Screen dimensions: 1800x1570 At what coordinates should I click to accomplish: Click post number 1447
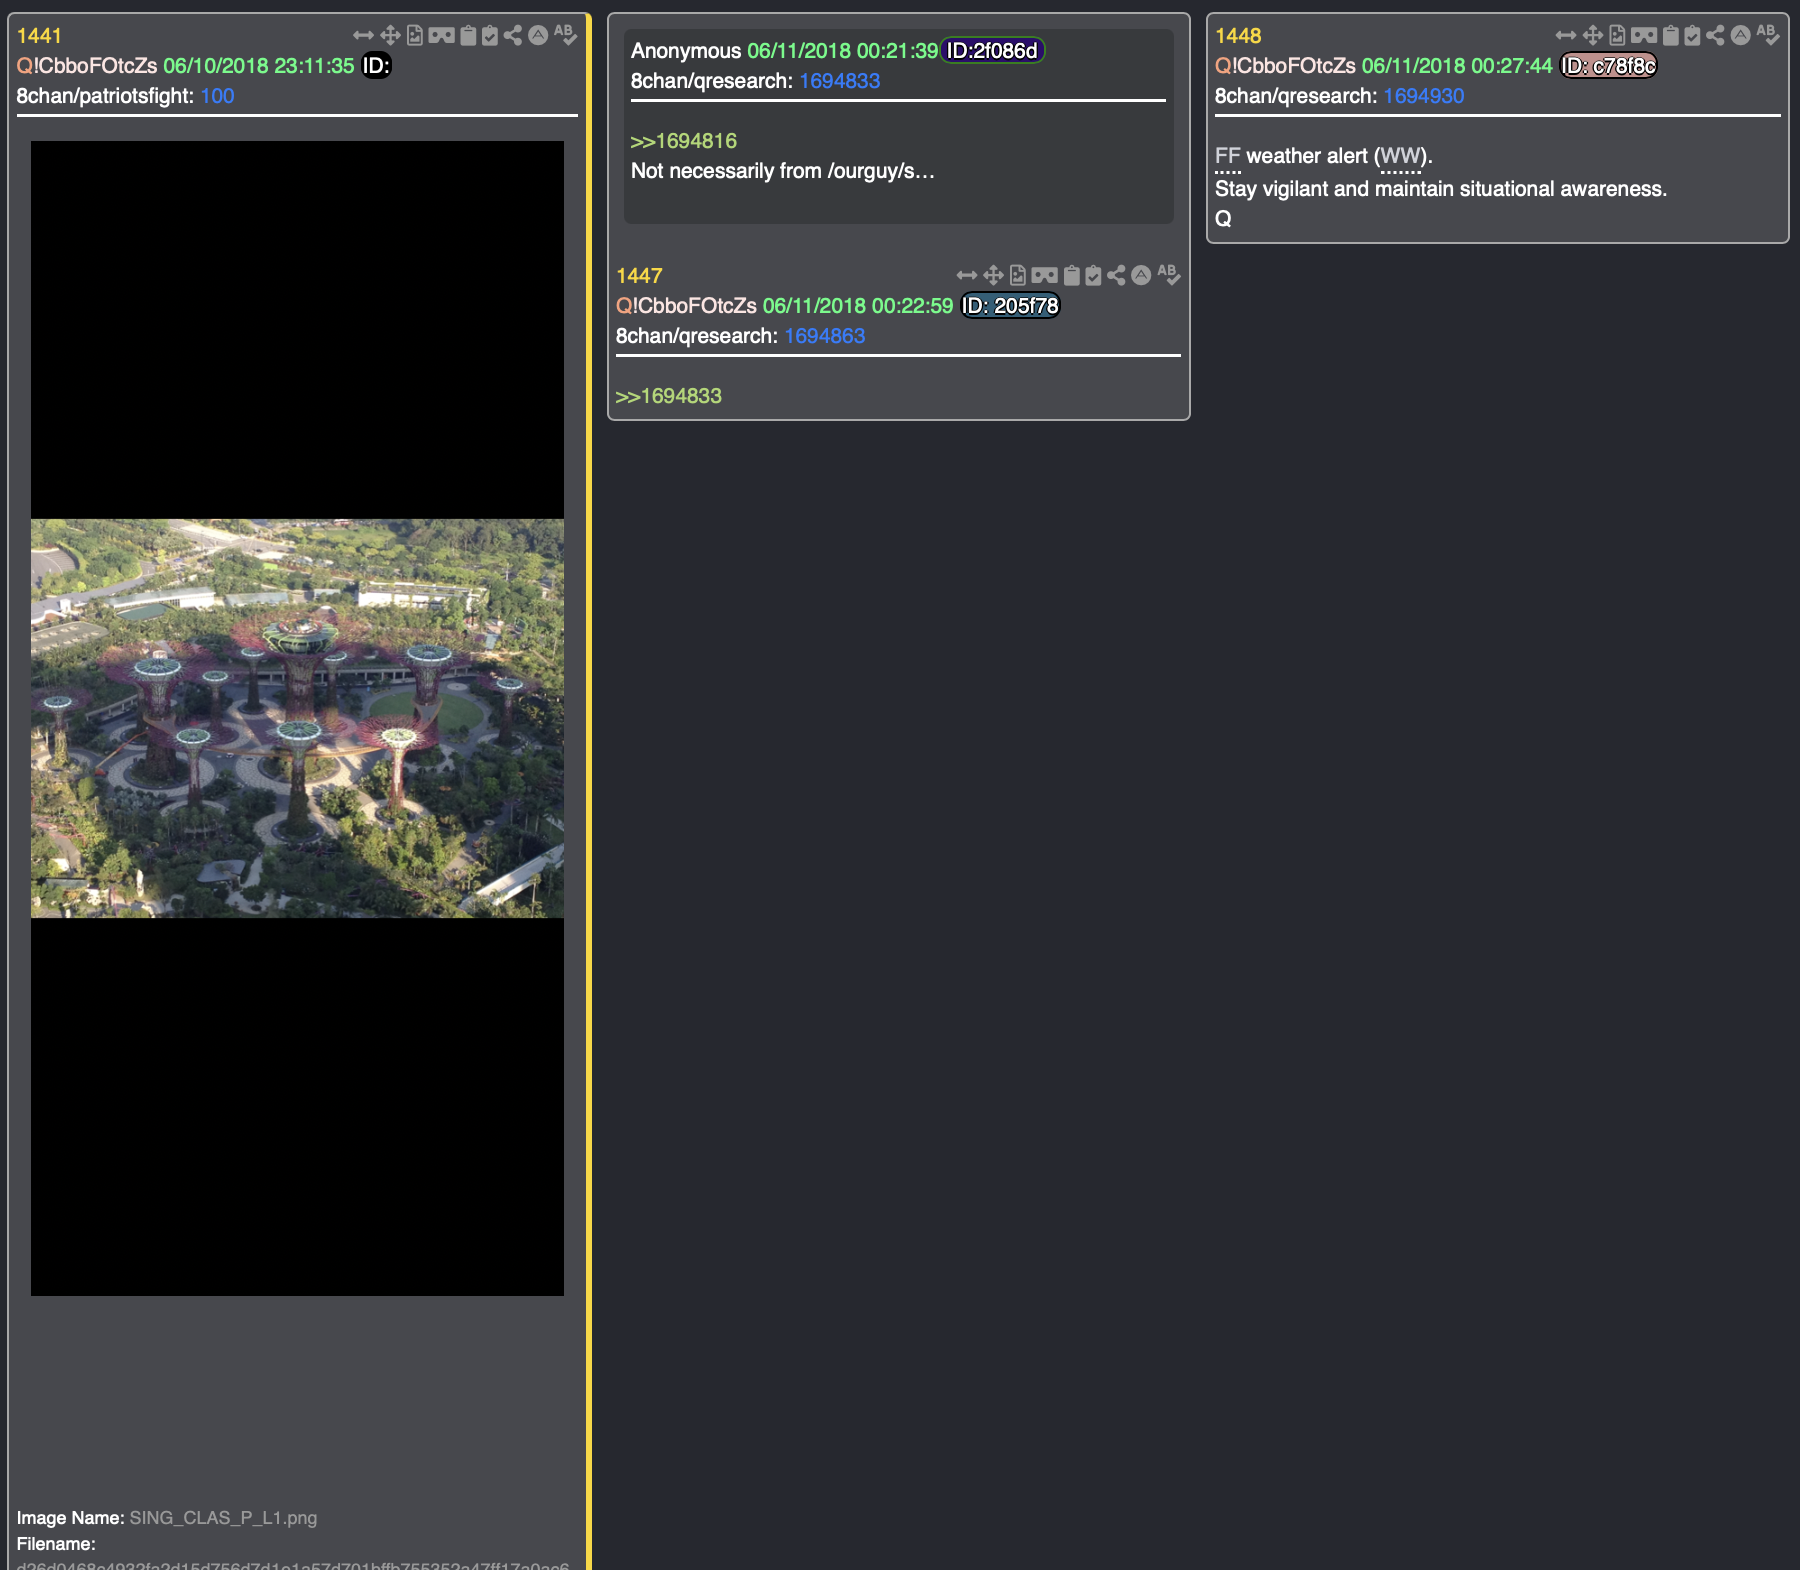[x=639, y=276]
